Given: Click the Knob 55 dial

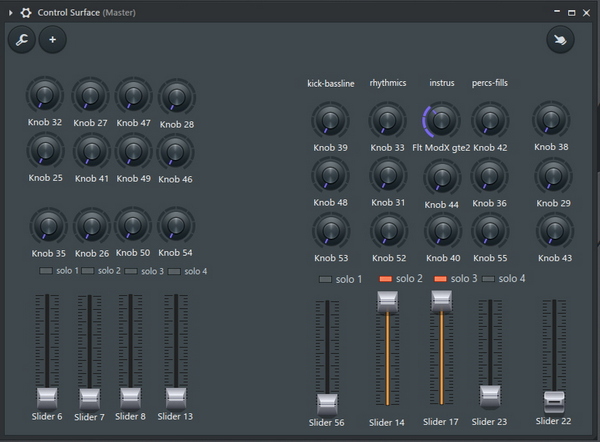Looking at the screenshot, I should pyautogui.click(x=490, y=231).
